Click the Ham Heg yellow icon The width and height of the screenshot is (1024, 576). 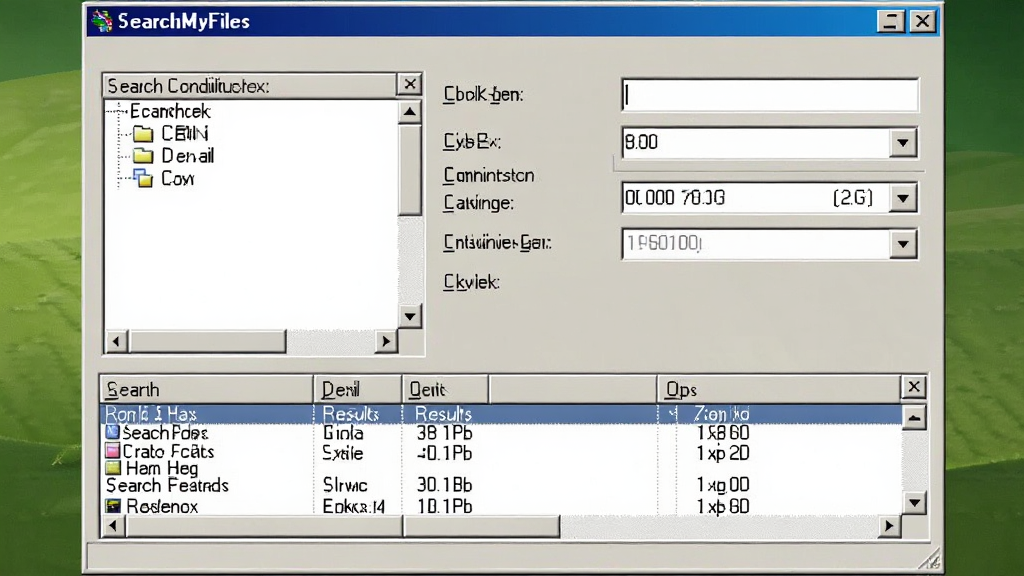(x=112, y=468)
